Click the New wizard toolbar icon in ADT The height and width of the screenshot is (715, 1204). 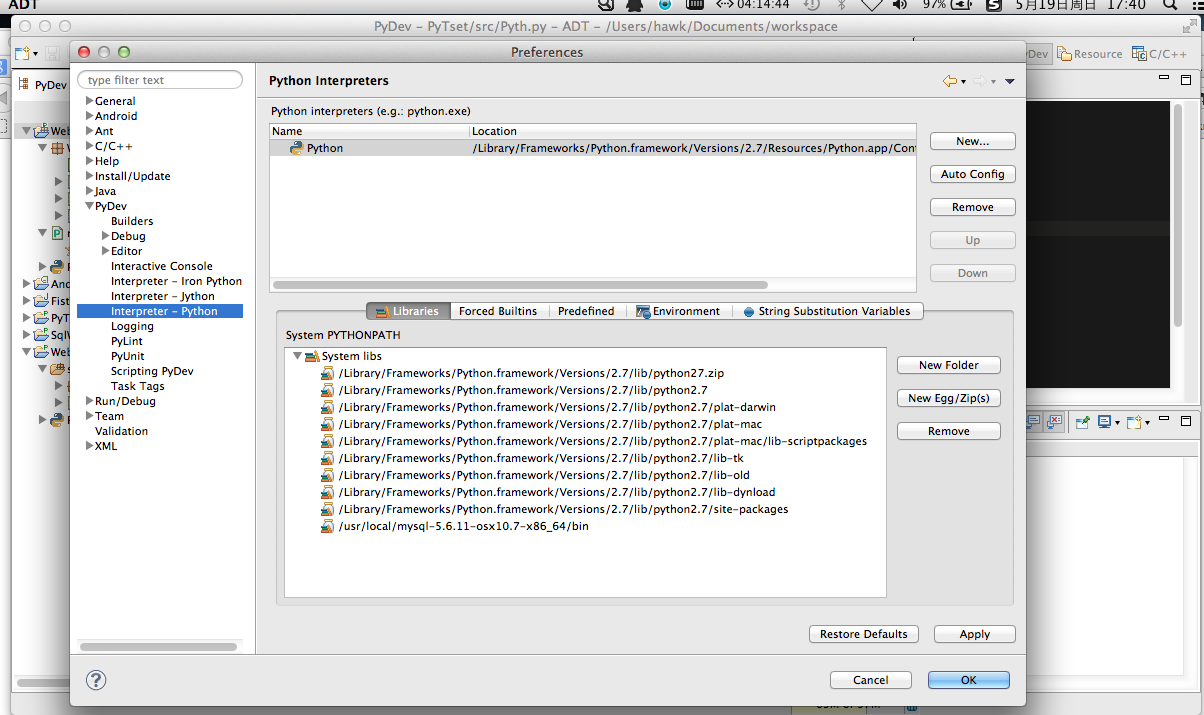pyautogui.click(x=22, y=54)
